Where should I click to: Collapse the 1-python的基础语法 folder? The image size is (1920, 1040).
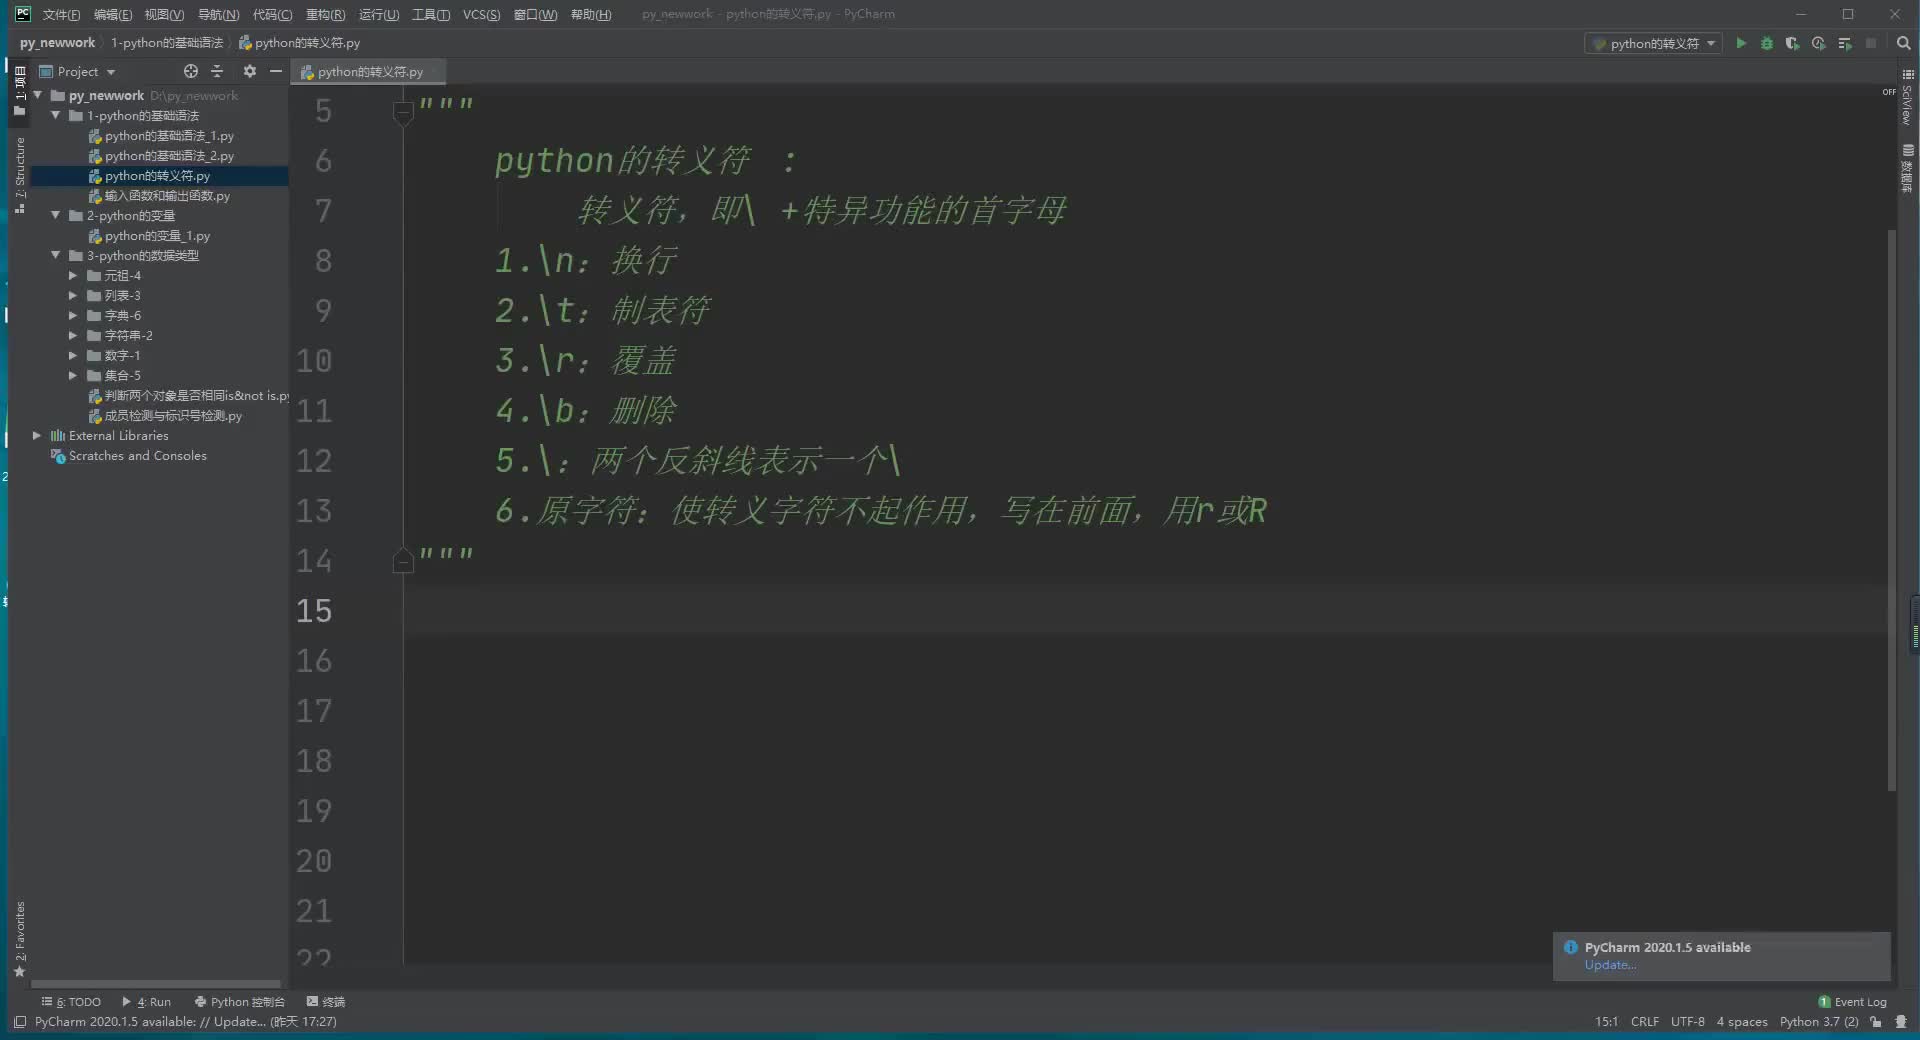tap(56, 115)
